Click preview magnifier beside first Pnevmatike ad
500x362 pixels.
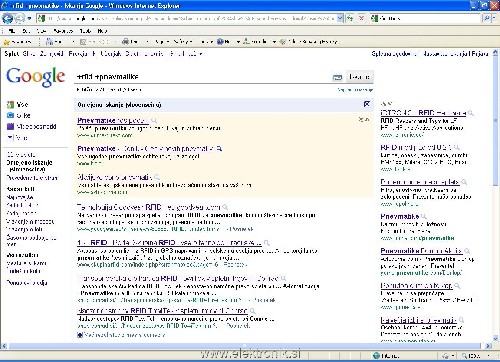coord(154,120)
